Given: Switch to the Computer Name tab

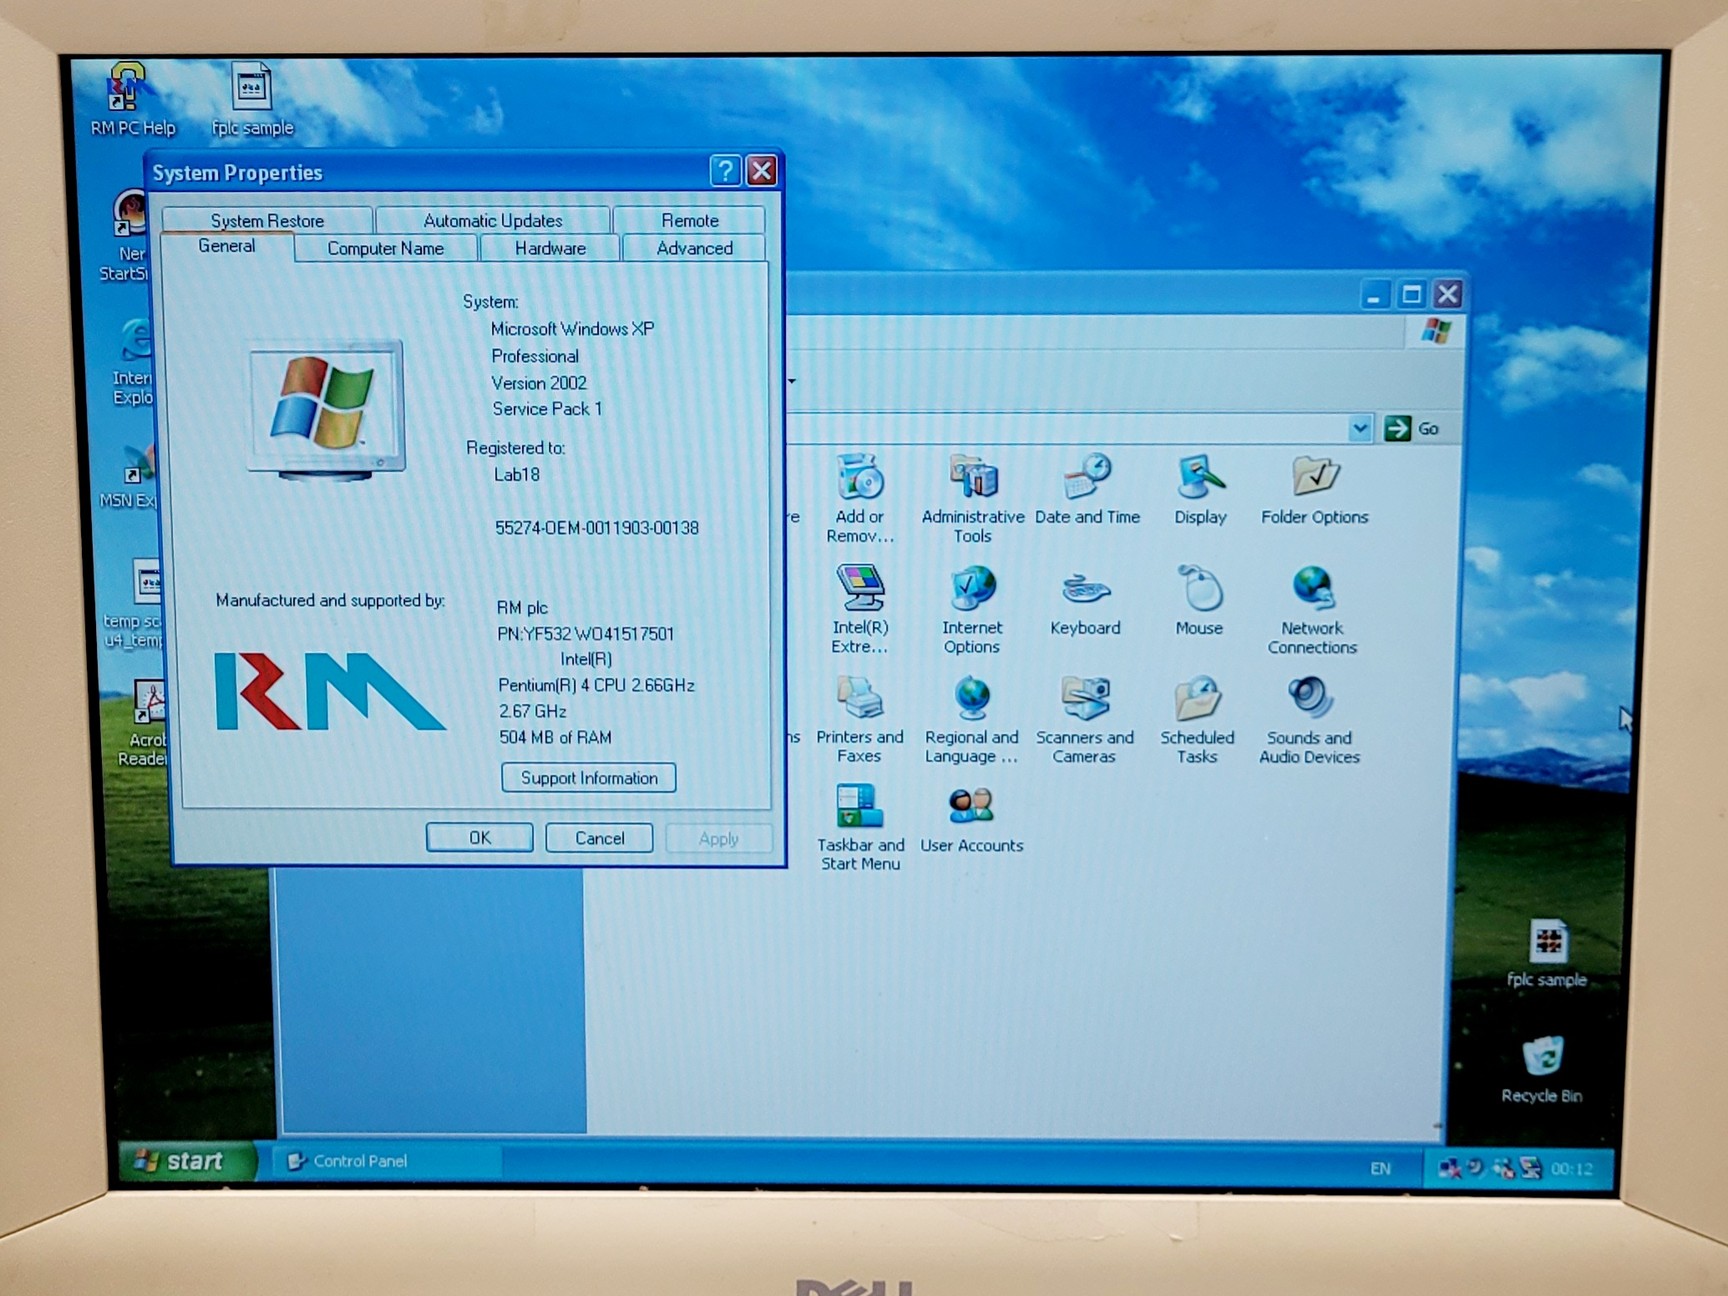Looking at the screenshot, I should click(386, 248).
